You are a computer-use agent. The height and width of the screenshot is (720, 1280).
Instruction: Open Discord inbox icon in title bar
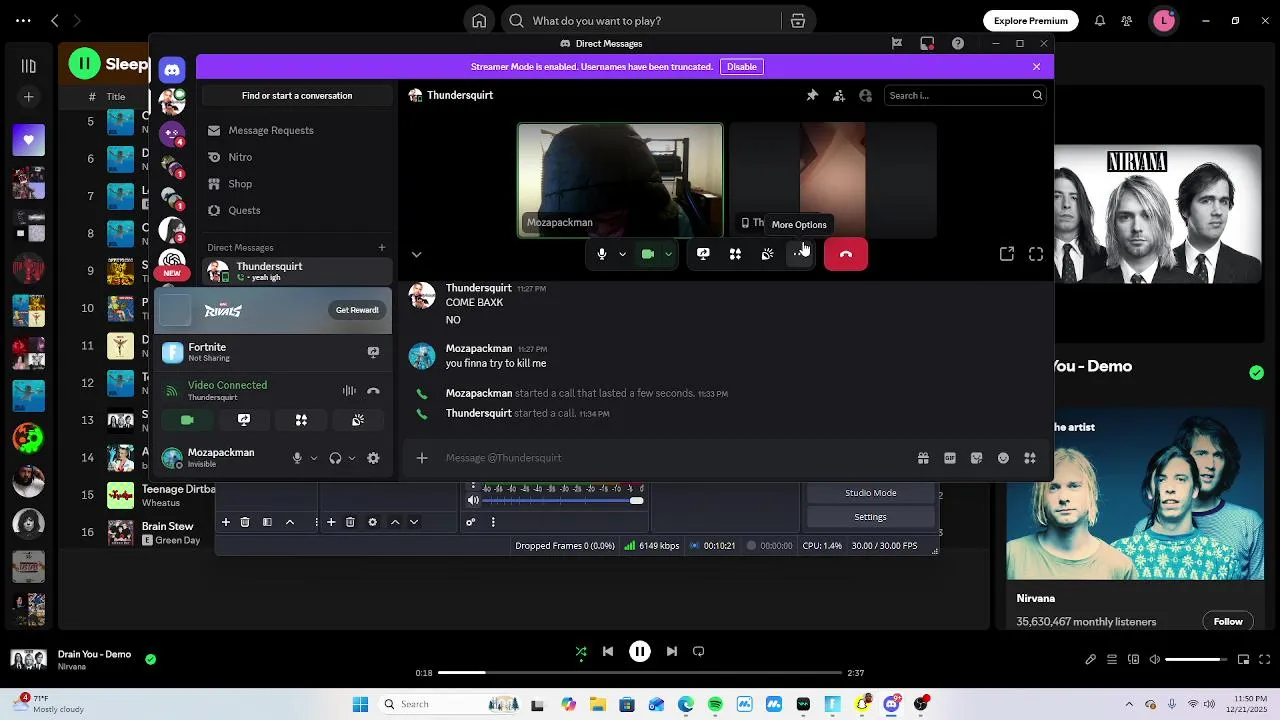927,43
